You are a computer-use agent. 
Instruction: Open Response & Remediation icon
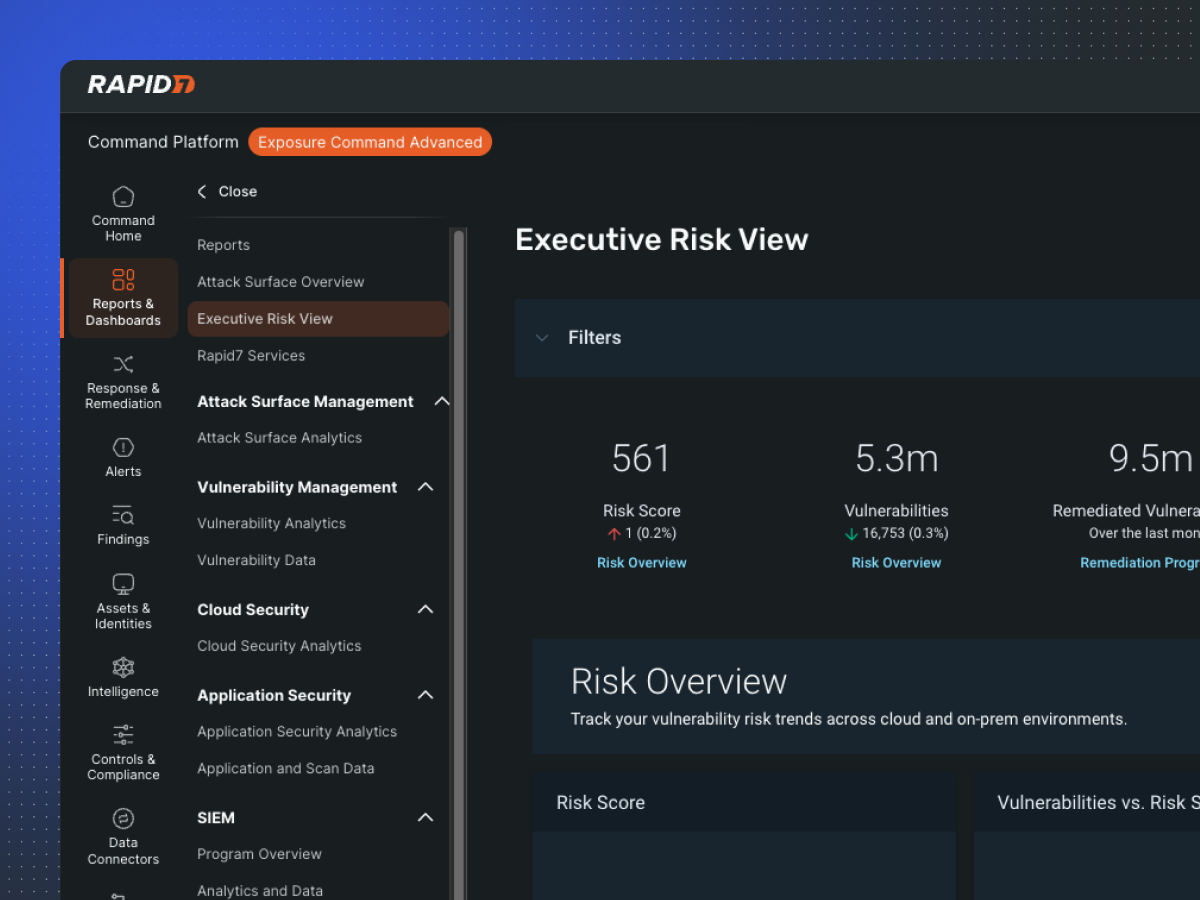point(123,364)
